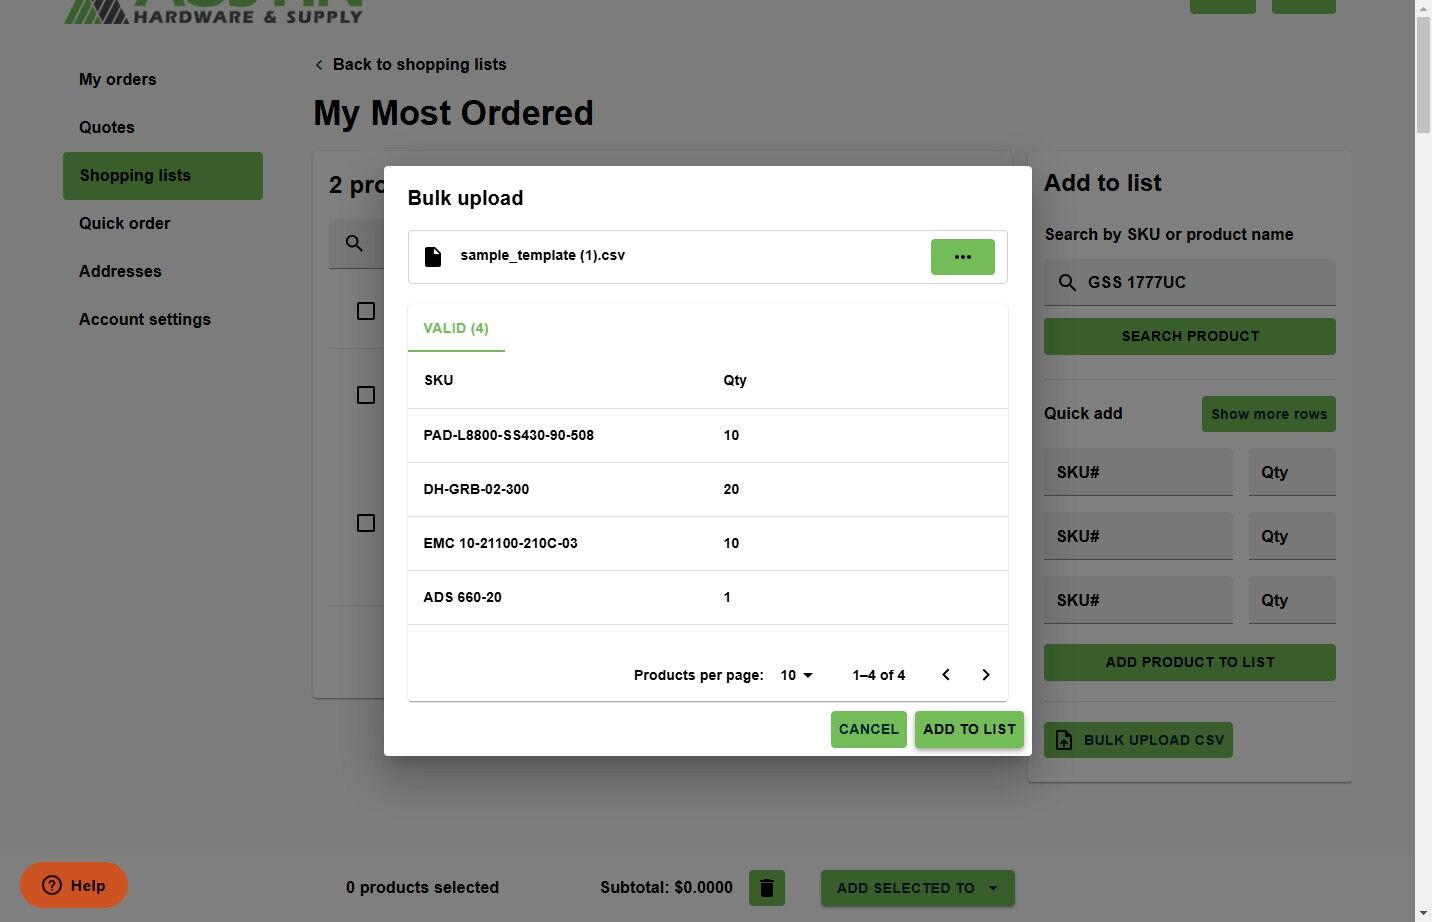This screenshot has width=1432, height=922.
Task: Go to previous page of products
Action: (x=946, y=675)
